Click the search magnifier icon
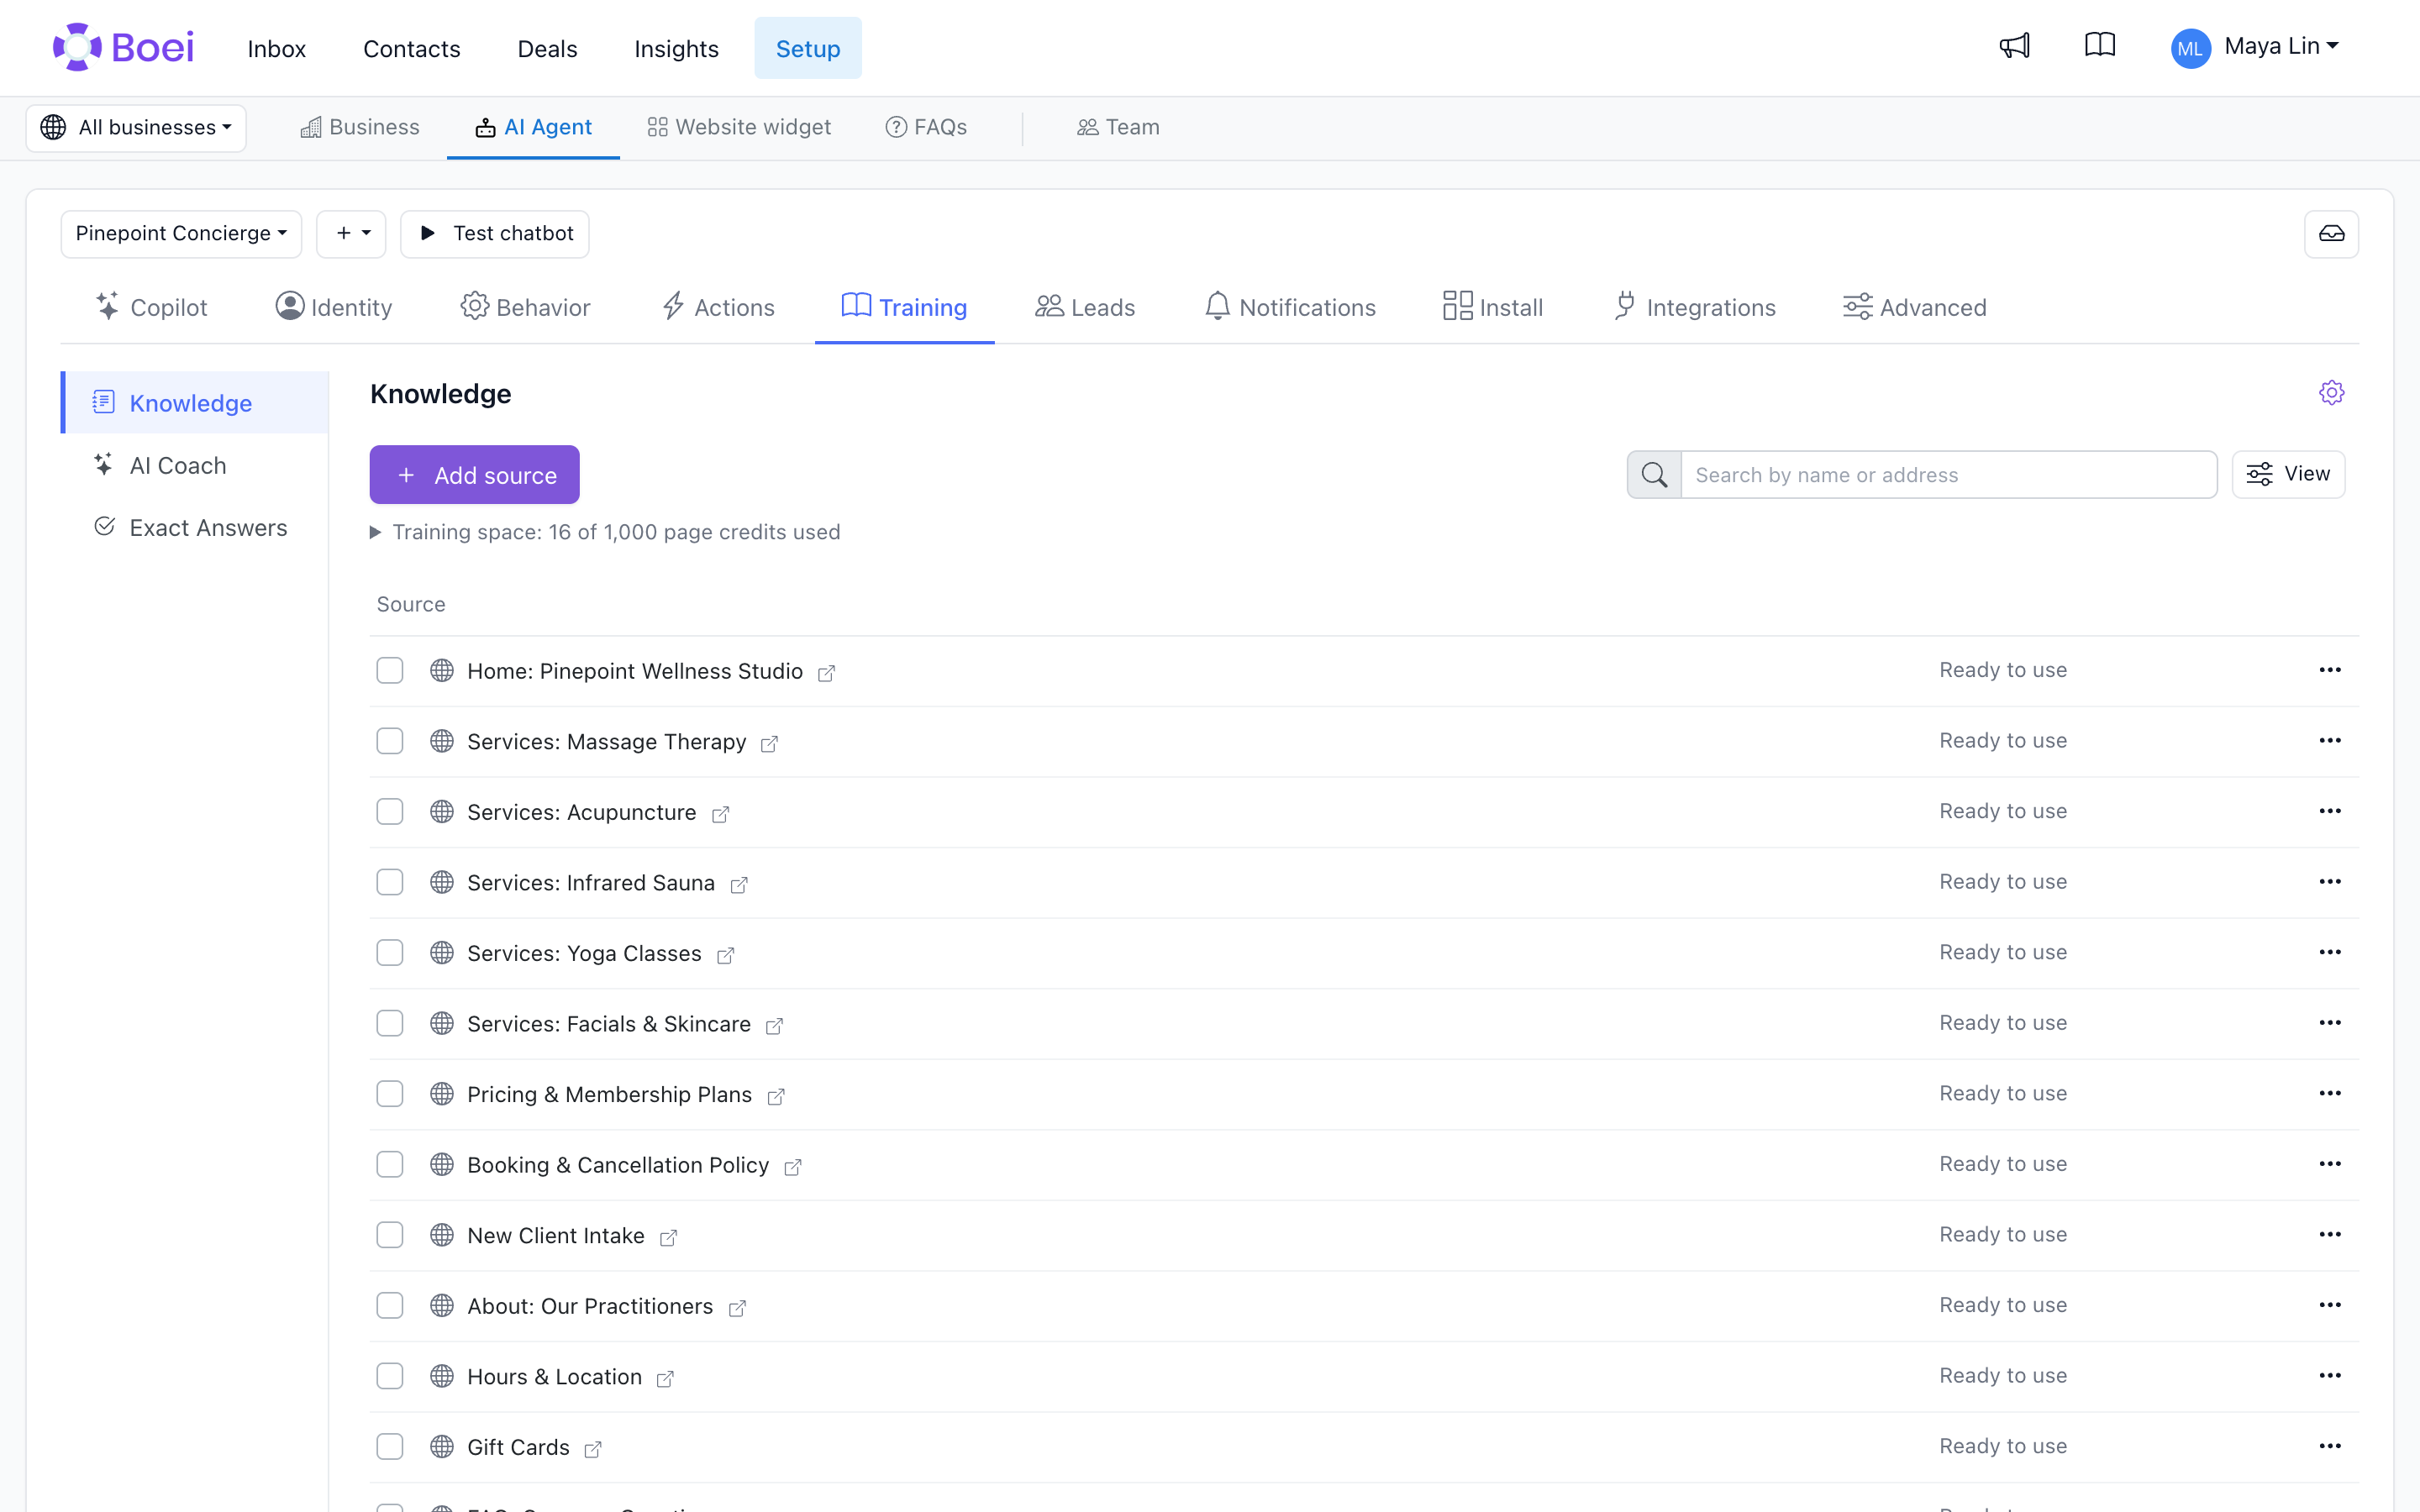This screenshot has width=2420, height=1512. click(1654, 475)
